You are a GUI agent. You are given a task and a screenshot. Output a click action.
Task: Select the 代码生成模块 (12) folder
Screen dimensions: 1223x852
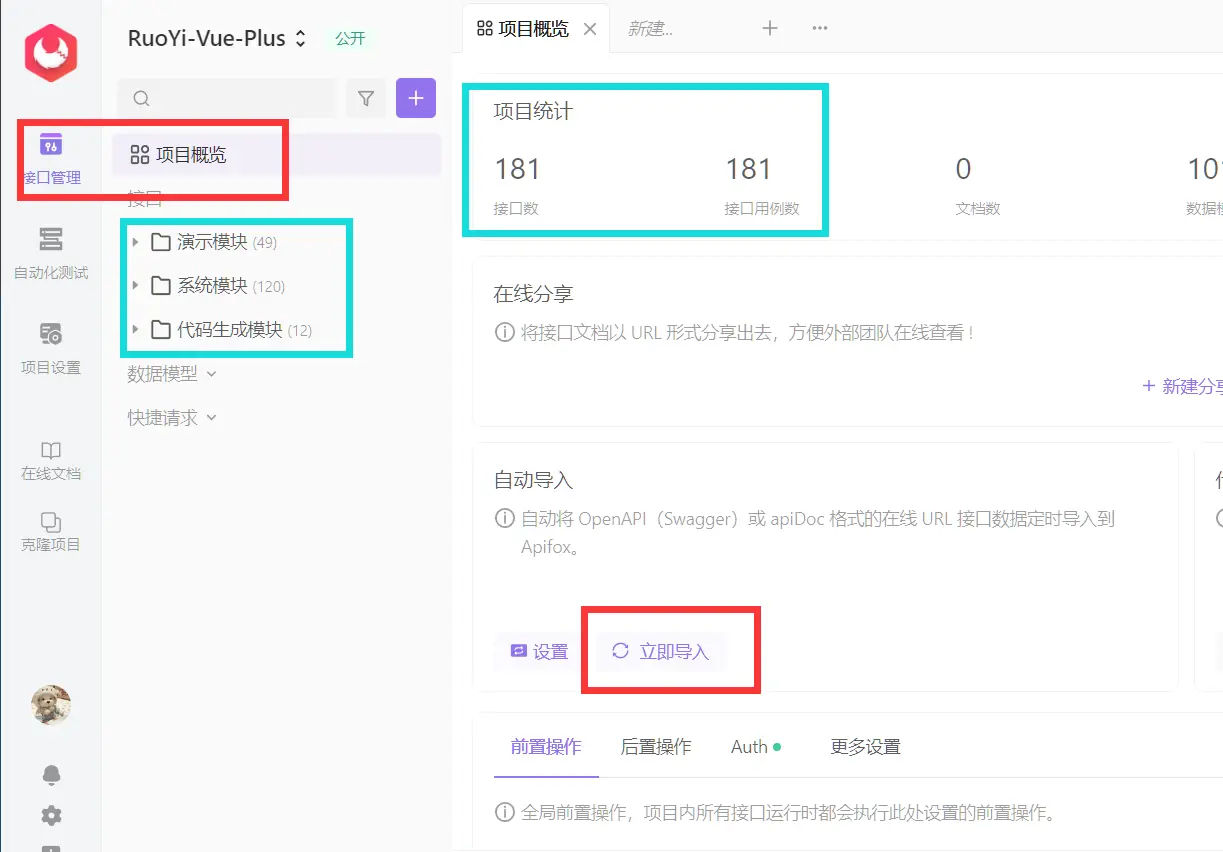[231, 330]
